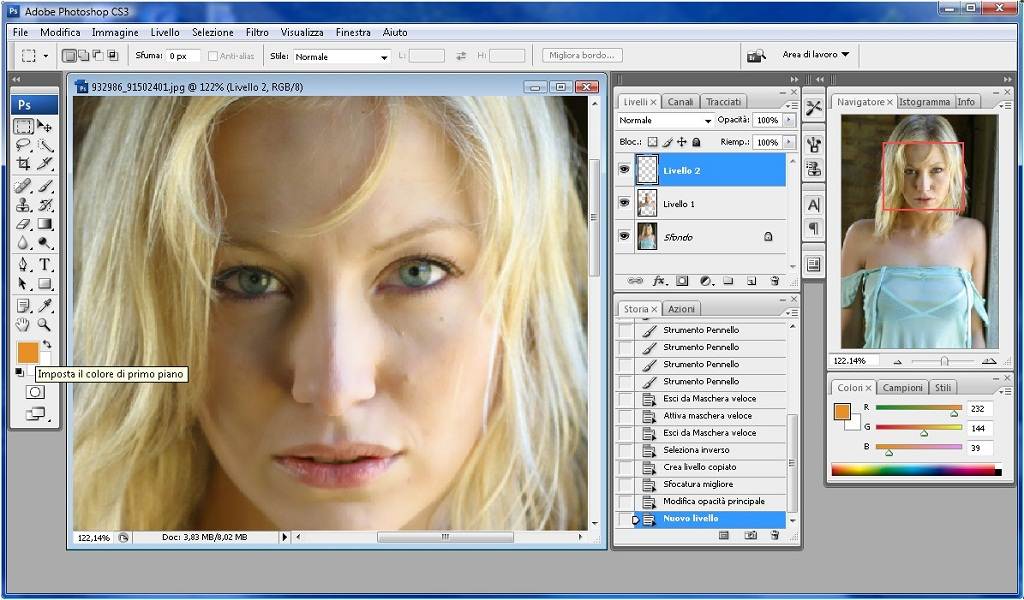This screenshot has width=1024, height=600.
Task: Expand the Stile dropdown in options bar
Action: click(x=341, y=57)
